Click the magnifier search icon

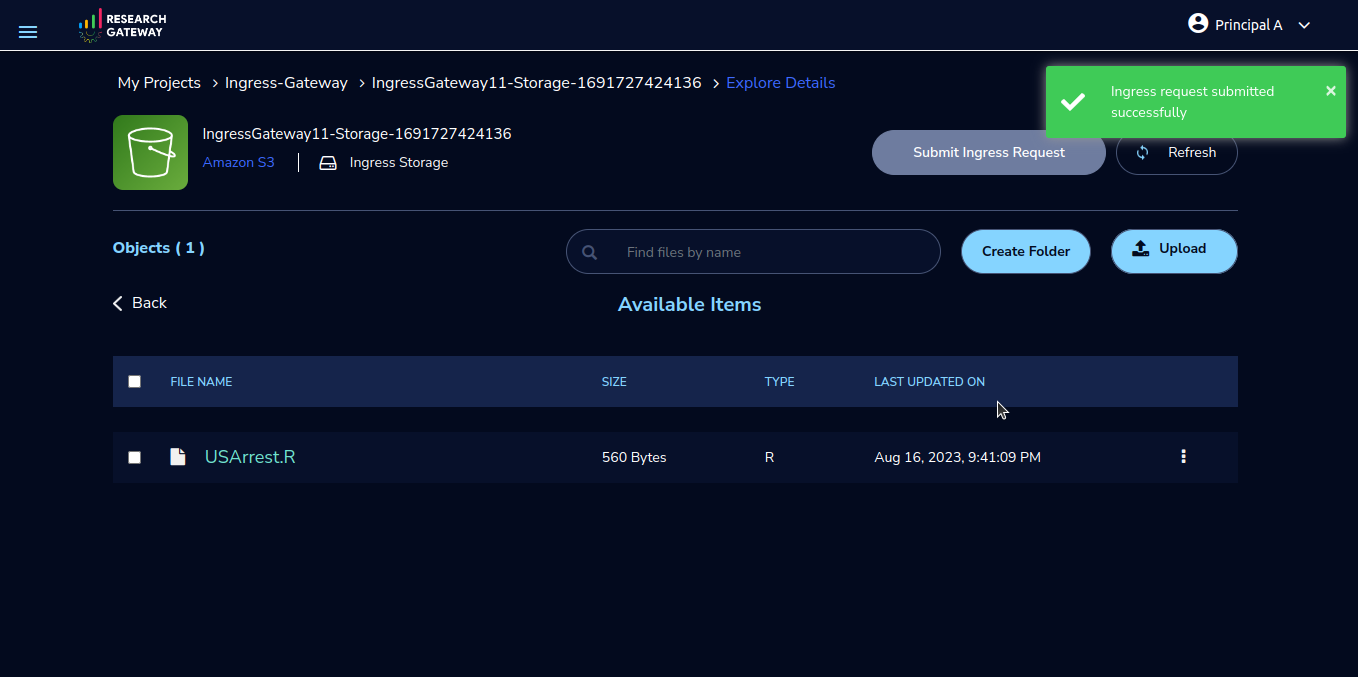pyautogui.click(x=590, y=252)
